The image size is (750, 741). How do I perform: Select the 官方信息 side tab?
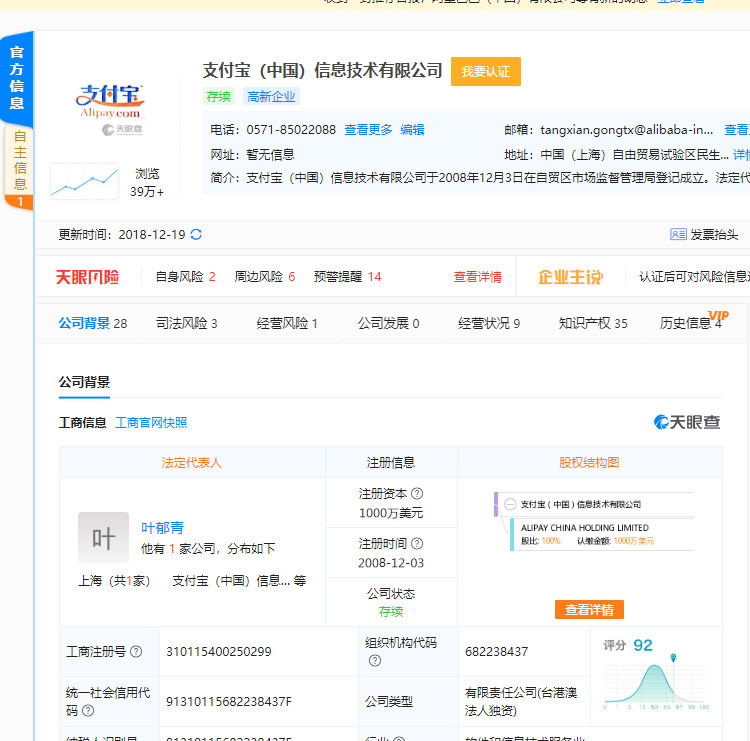click(17, 78)
